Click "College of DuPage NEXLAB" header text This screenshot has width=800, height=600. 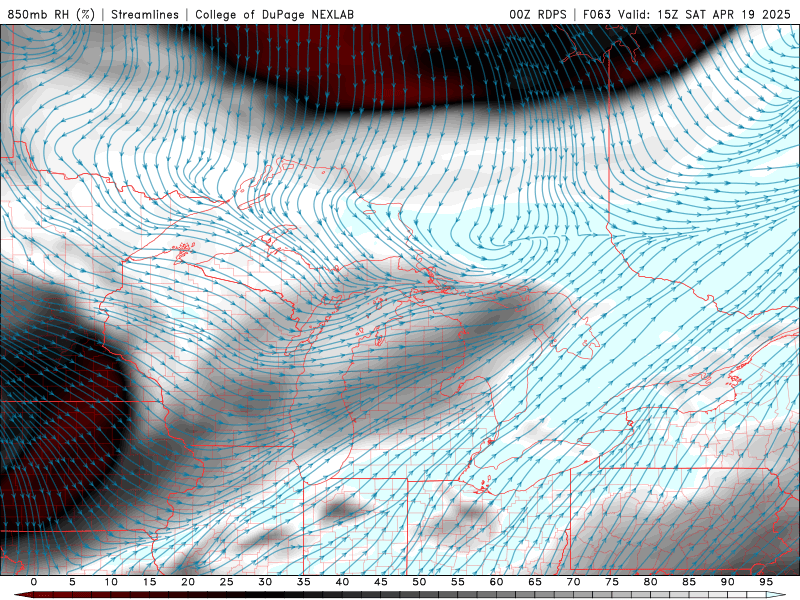click(274, 15)
